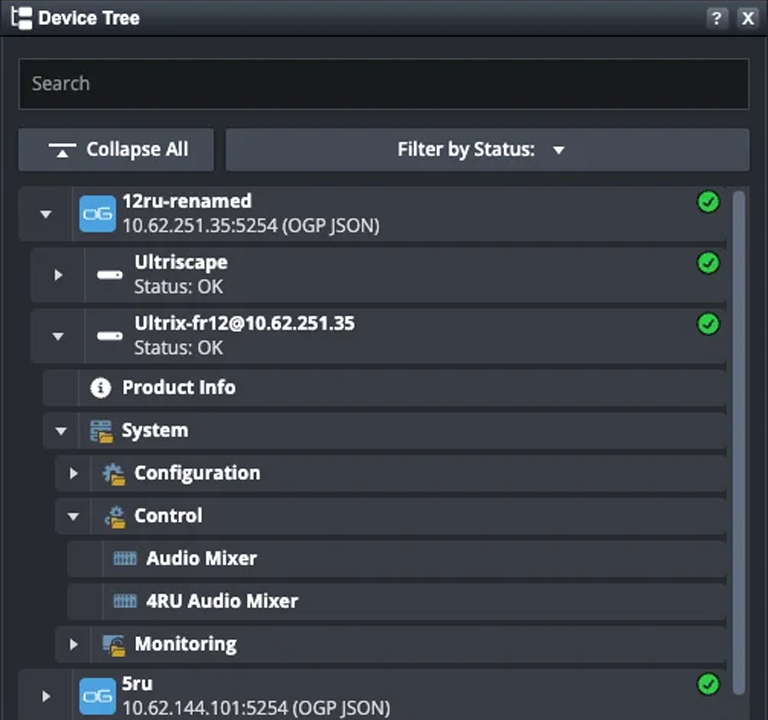This screenshot has height=720, width=768.
Task: Select the Ultrix-fr12@10.62.251.35 label
Action: (244, 323)
